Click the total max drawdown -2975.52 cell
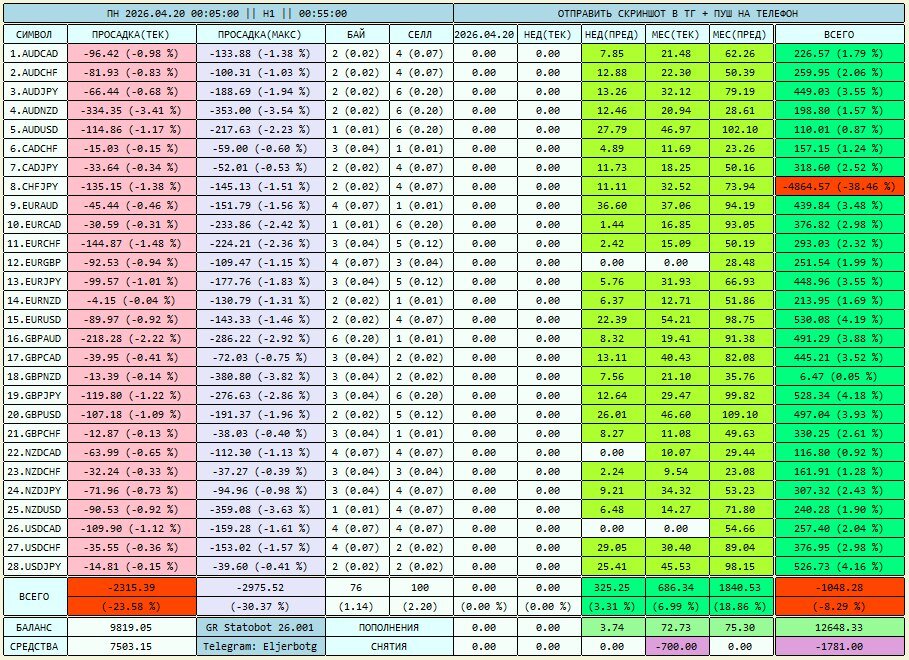The image size is (909, 660). point(260,588)
